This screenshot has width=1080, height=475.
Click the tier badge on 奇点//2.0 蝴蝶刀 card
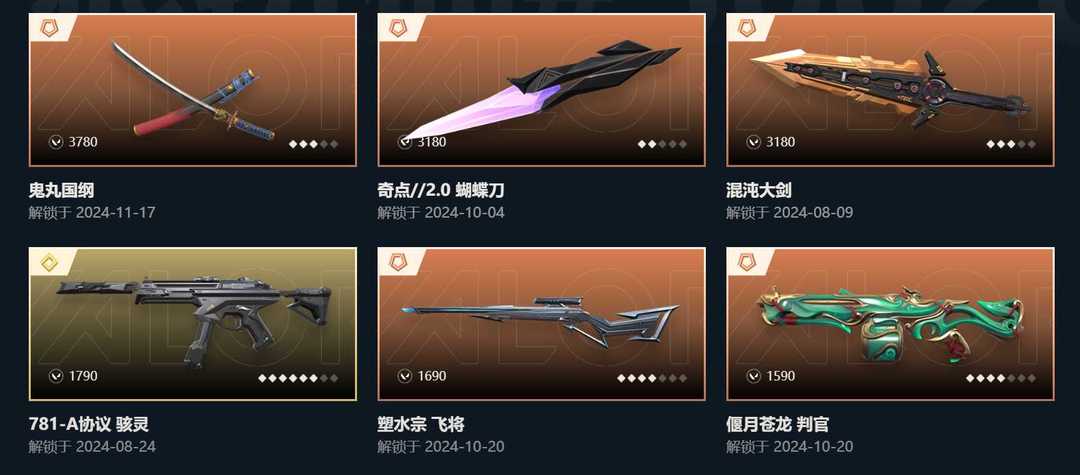click(397, 28)
